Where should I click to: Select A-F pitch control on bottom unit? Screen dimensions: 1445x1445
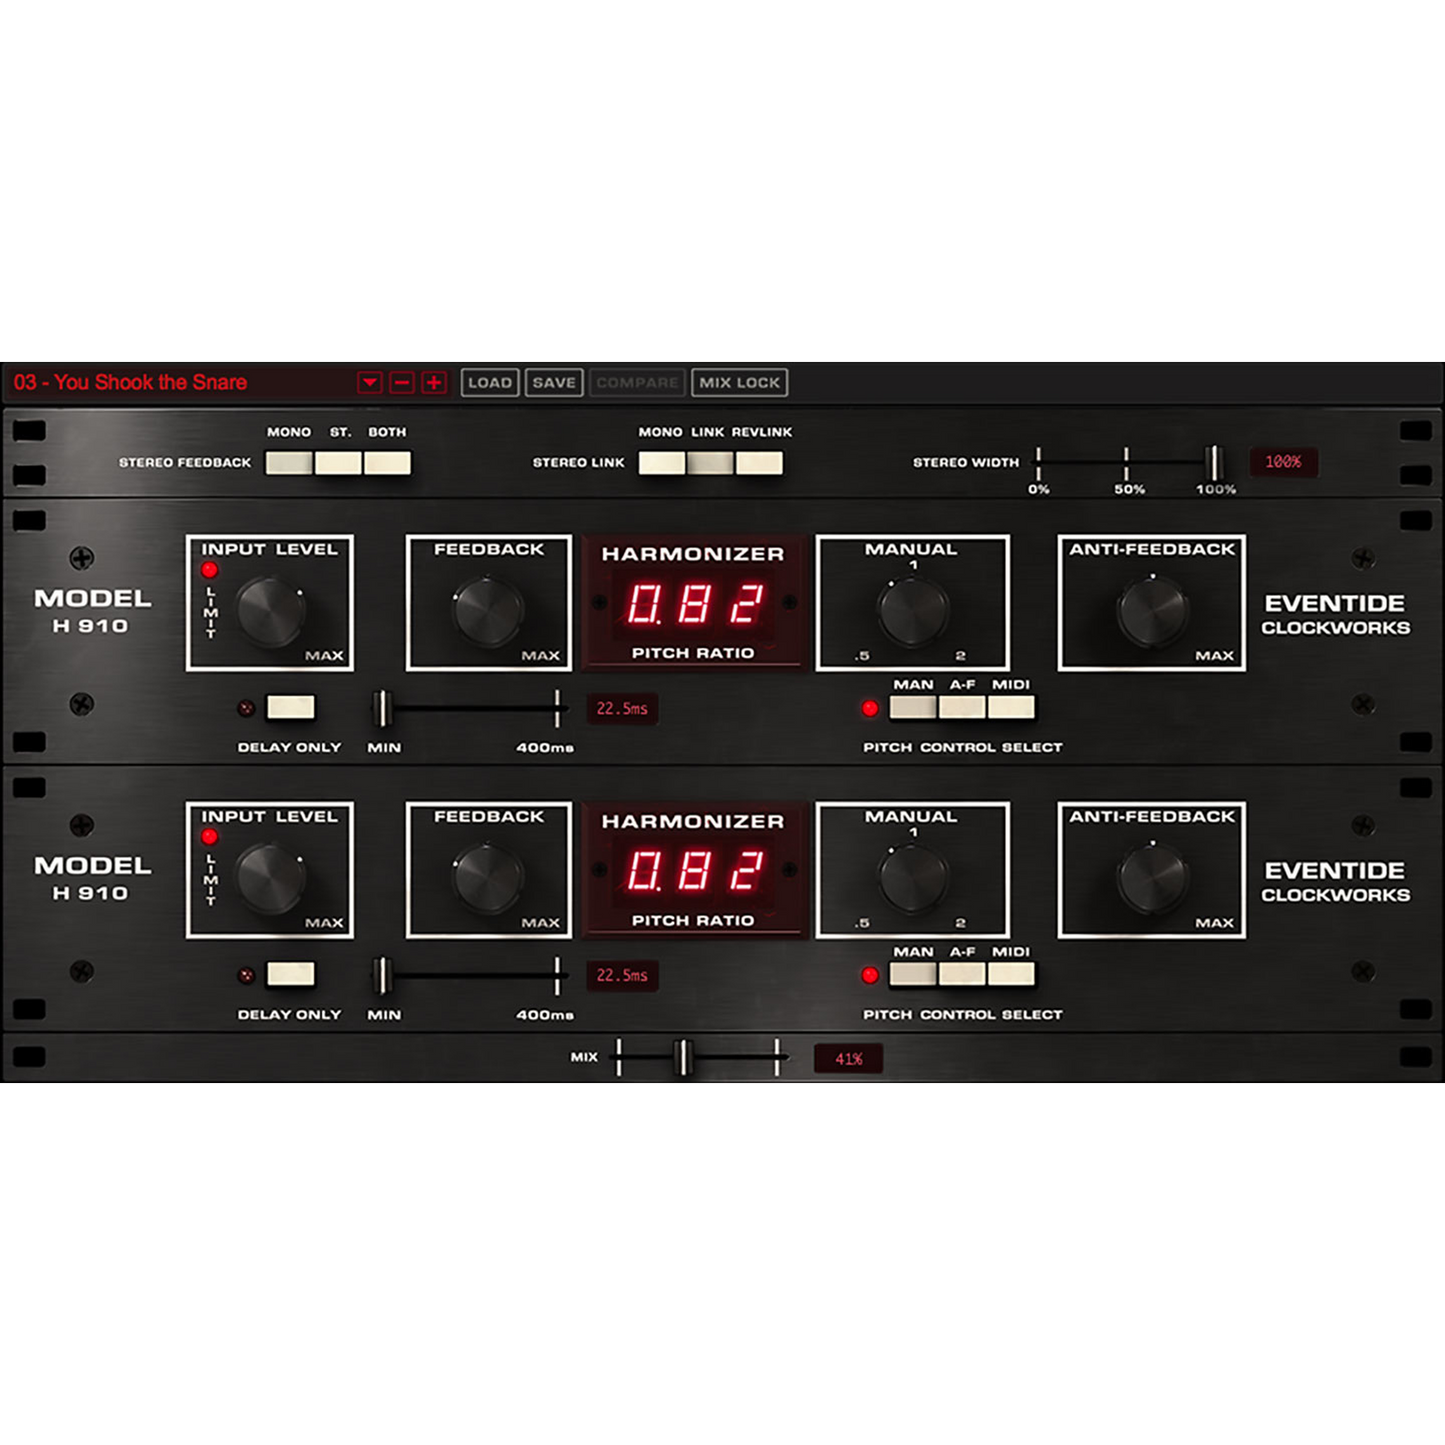[x=962, y=975]
